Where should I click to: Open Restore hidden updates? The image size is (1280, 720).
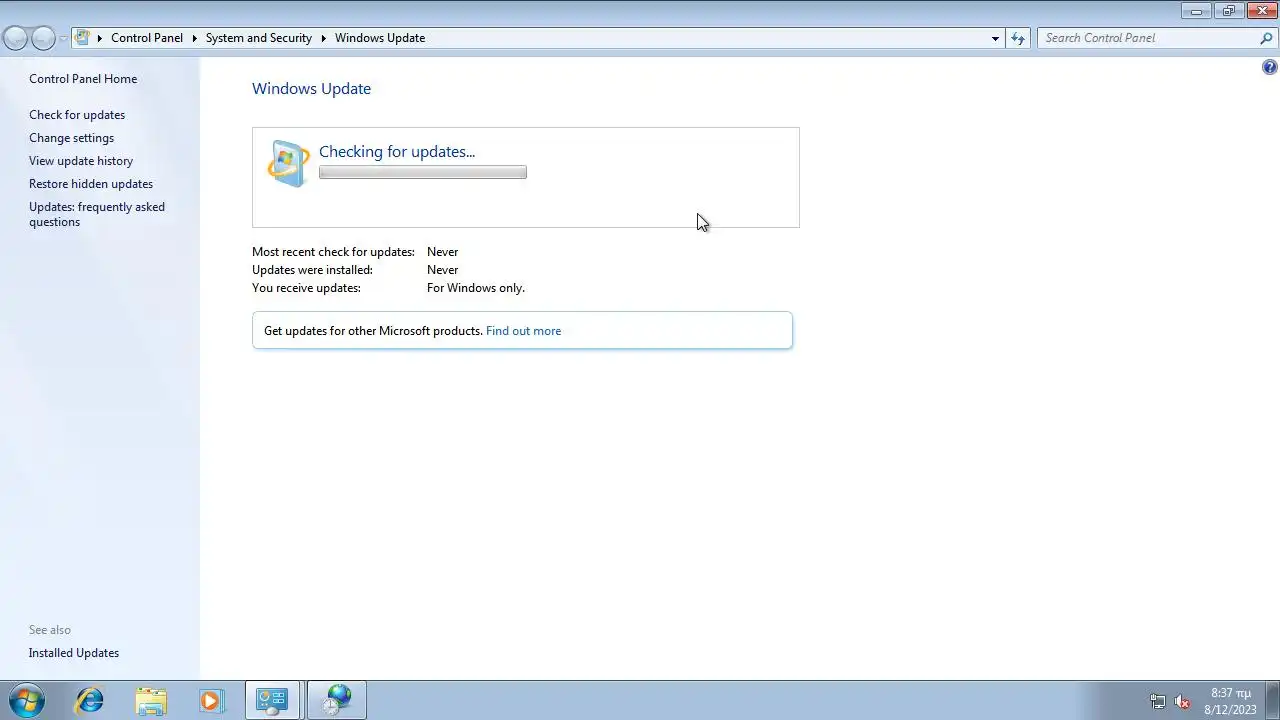coord(91,184)
